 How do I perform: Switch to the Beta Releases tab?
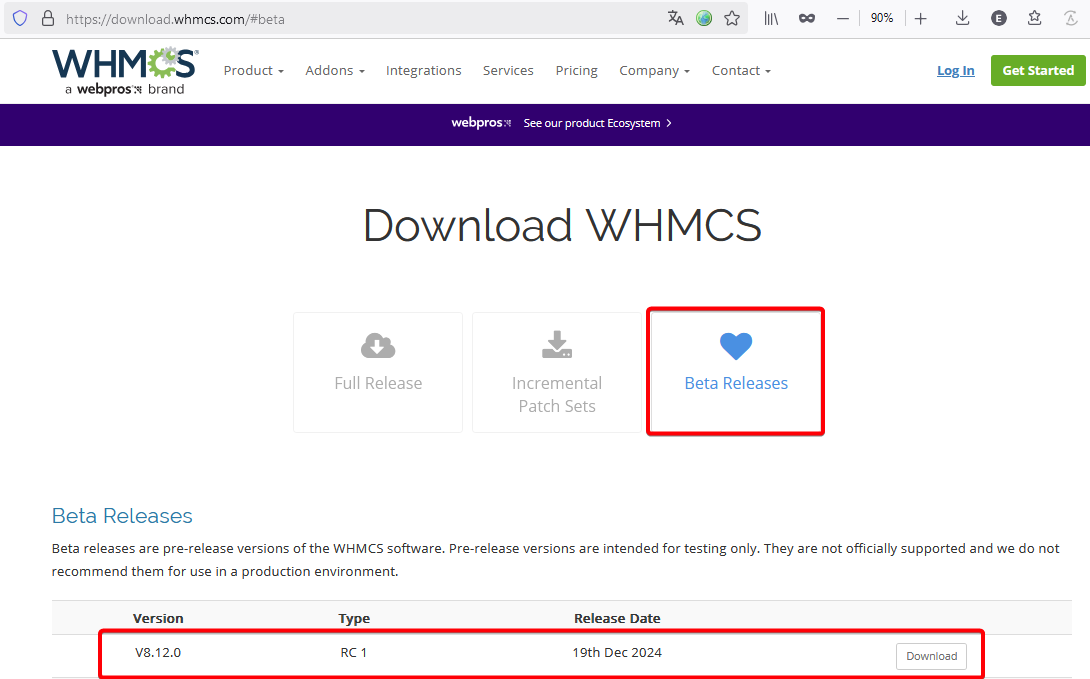[x=736, y=373]
